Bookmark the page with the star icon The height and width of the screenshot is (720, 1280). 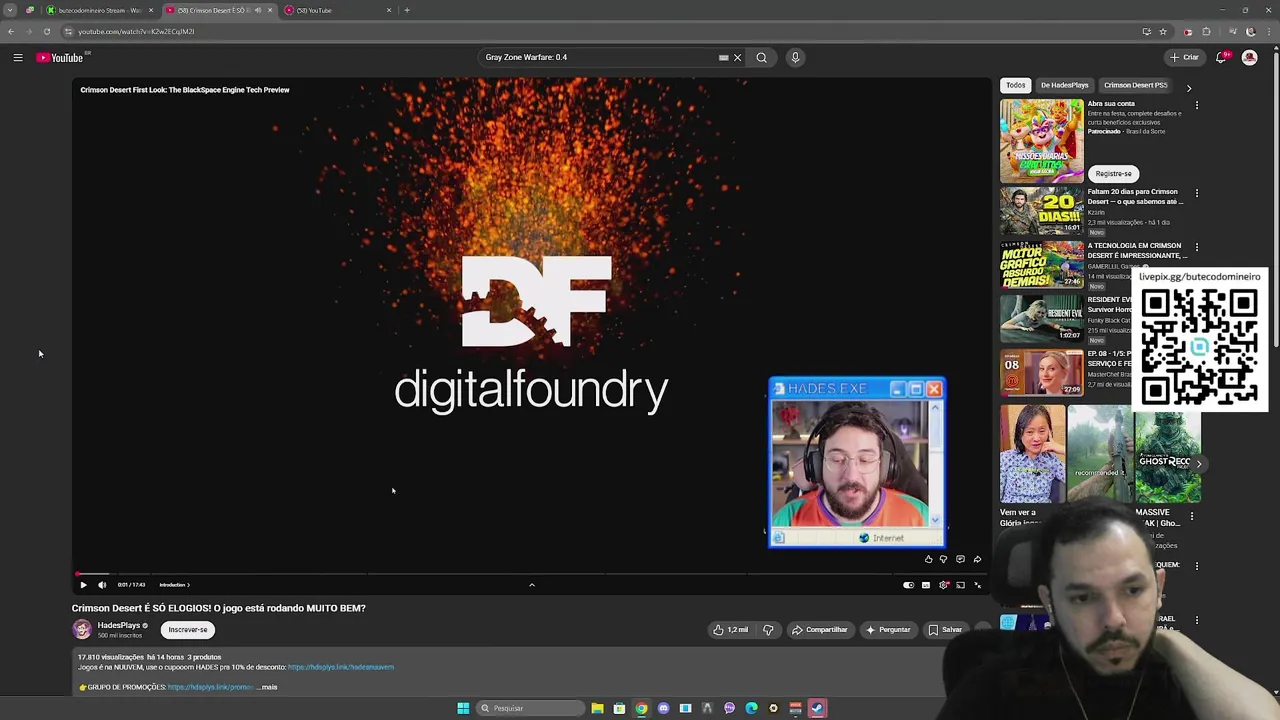[x=1163, y=31]
